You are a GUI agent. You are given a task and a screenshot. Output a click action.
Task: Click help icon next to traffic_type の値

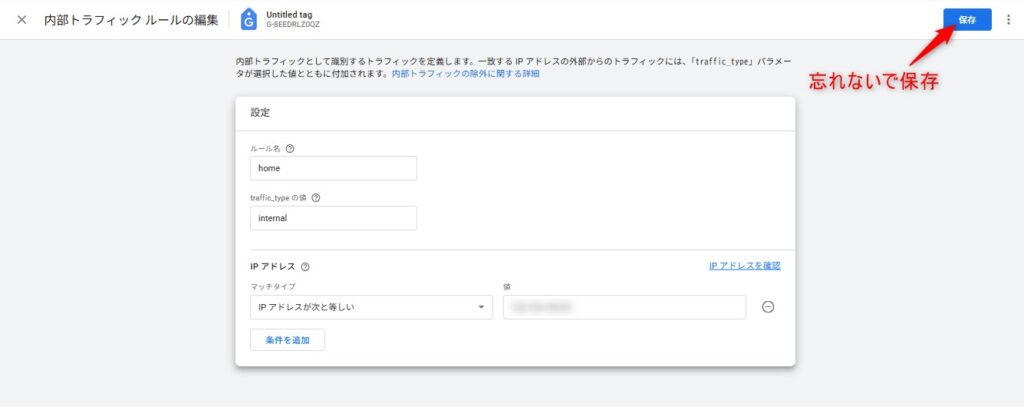coord(316,198)
